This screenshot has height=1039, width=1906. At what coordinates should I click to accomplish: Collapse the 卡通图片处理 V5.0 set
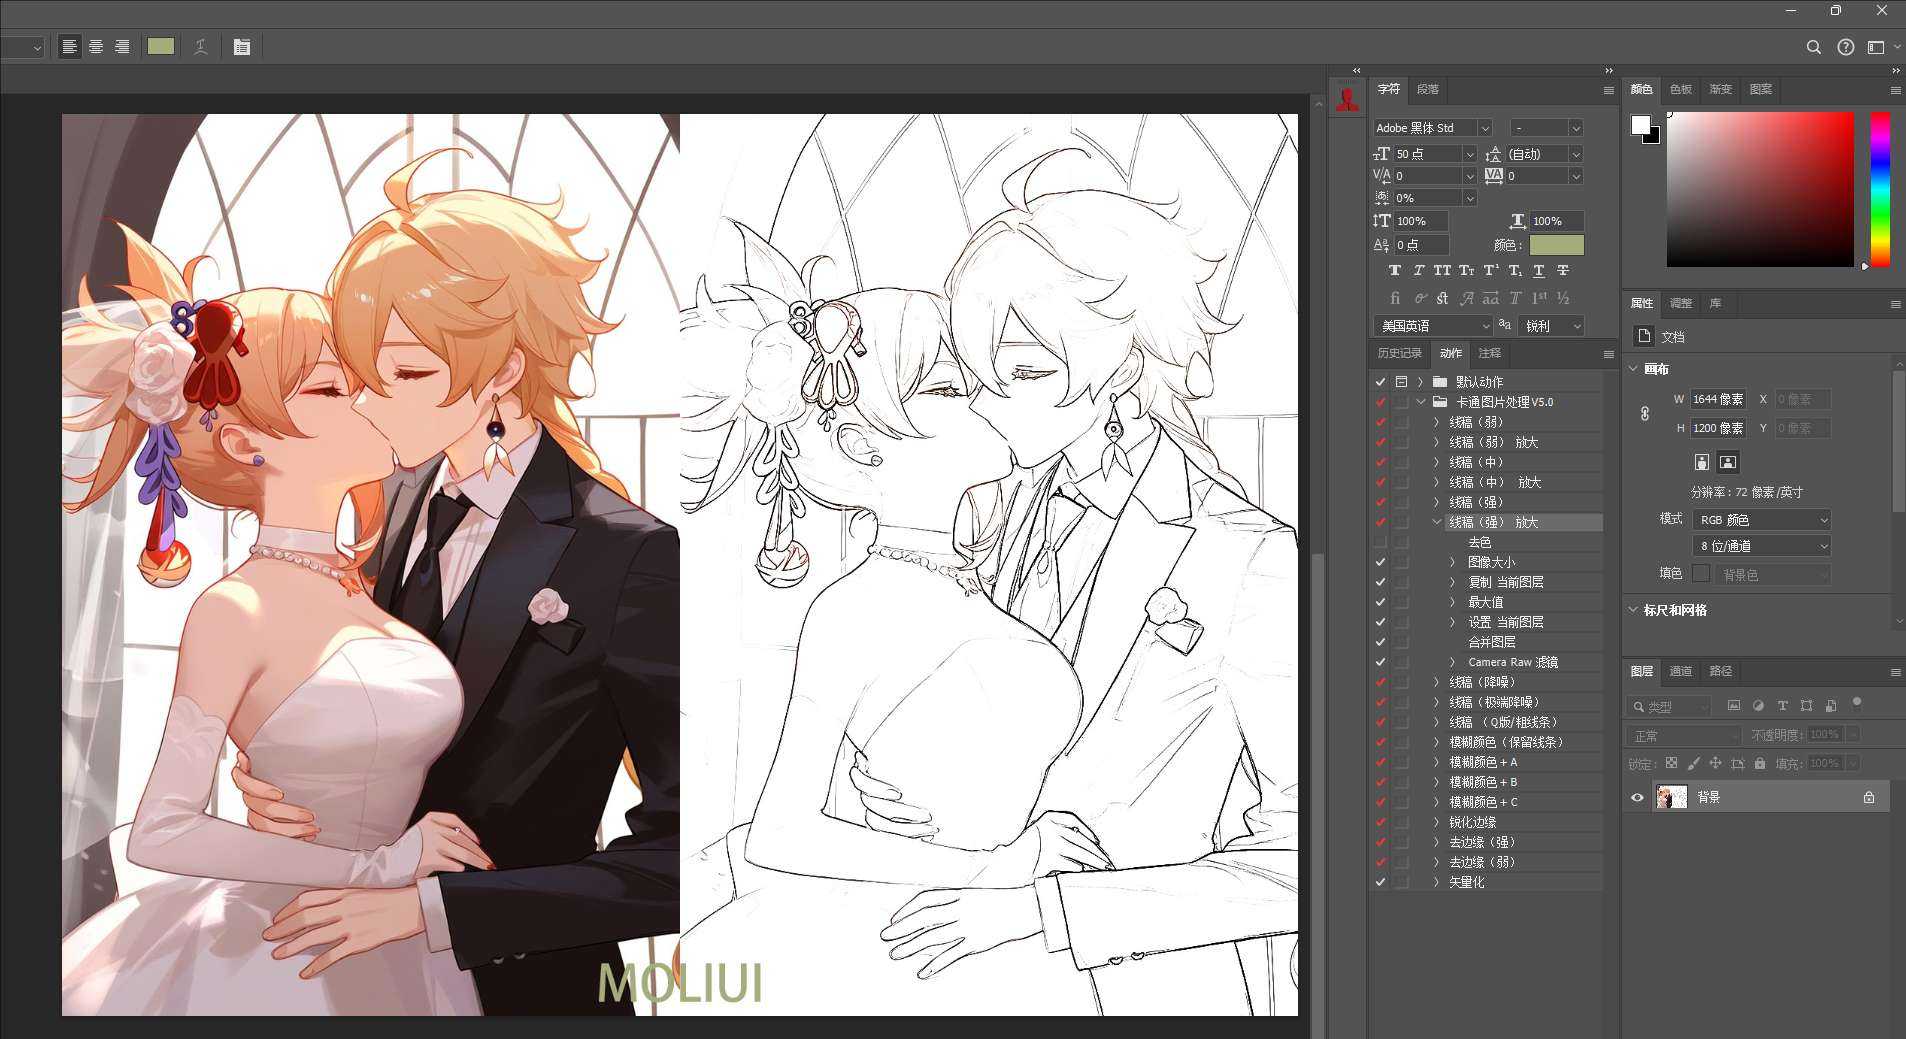(1420, 402)
